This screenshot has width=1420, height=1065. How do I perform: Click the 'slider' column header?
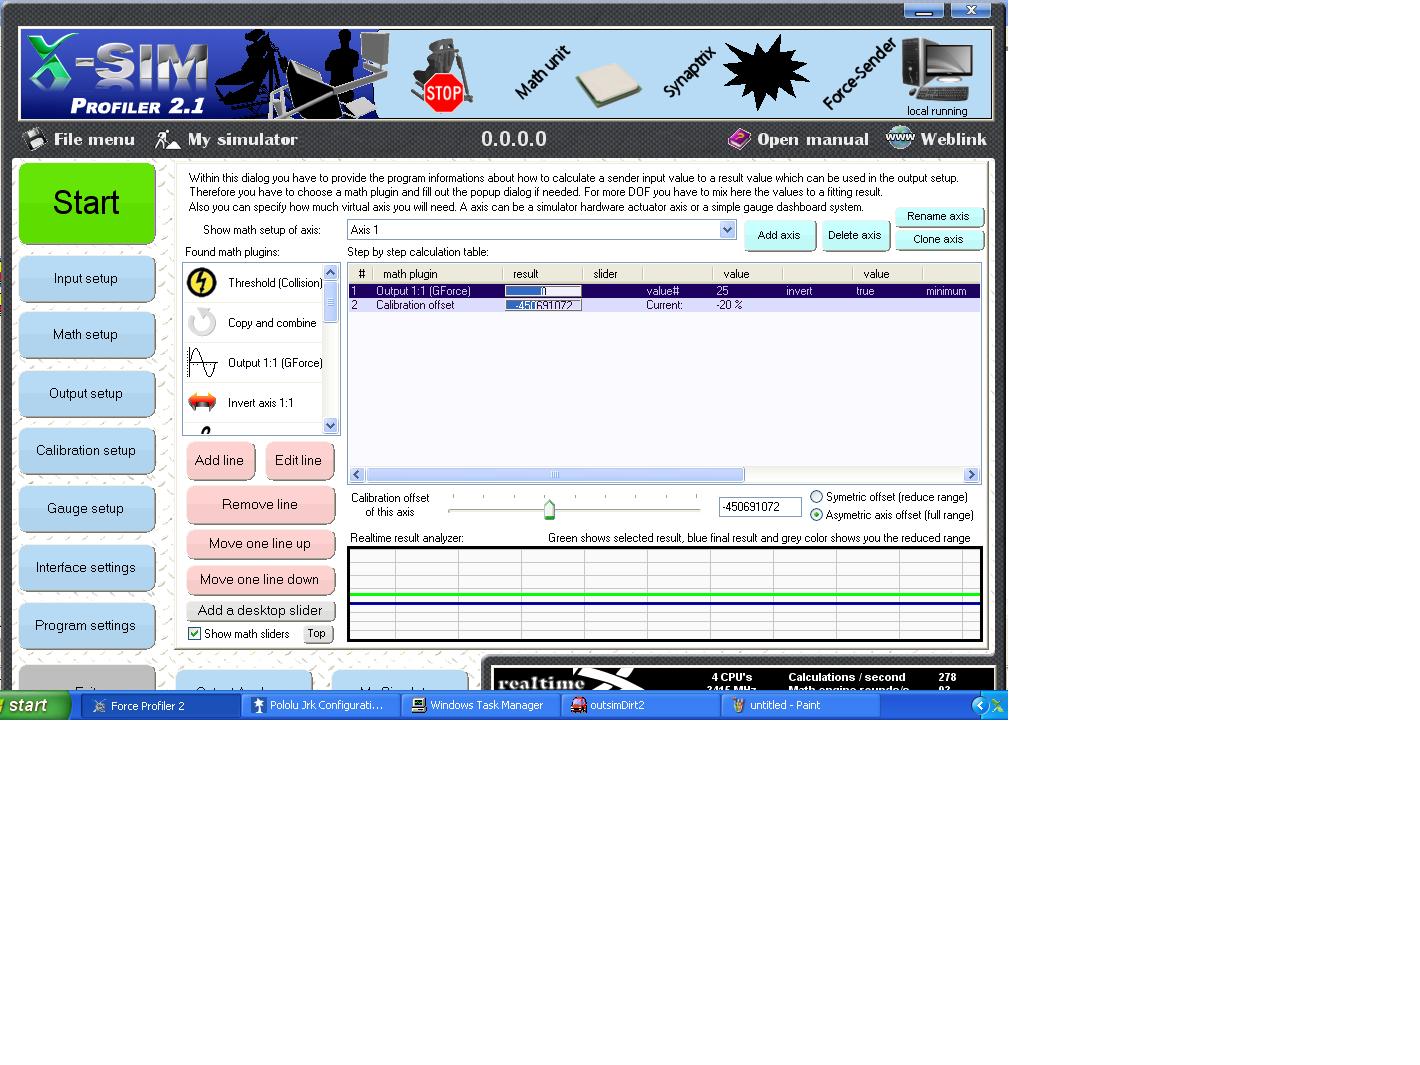(612, 274)
